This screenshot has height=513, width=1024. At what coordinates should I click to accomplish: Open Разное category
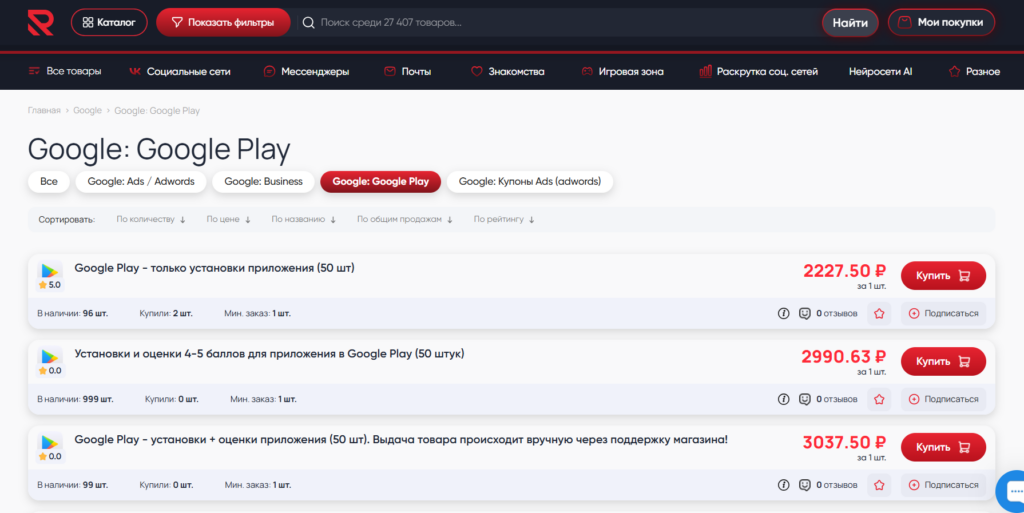coord(974,71)
